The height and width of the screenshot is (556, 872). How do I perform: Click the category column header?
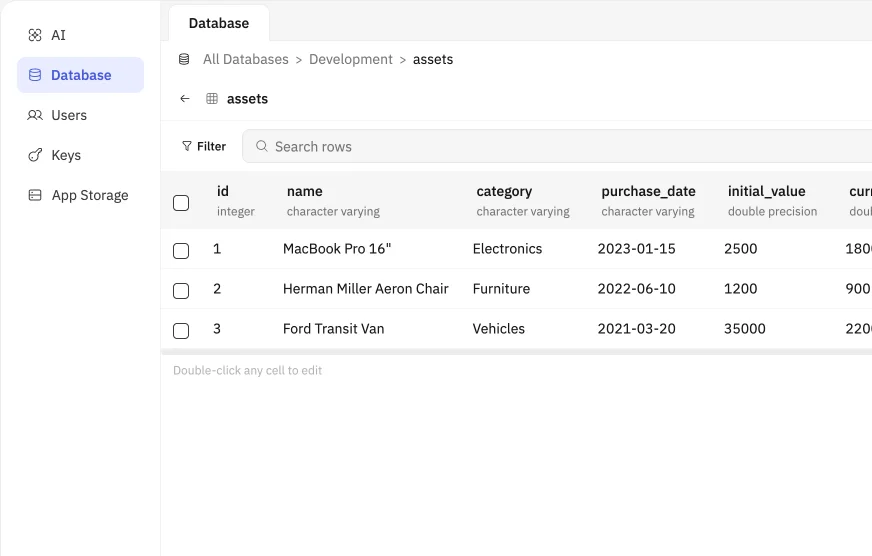[523, 201]
